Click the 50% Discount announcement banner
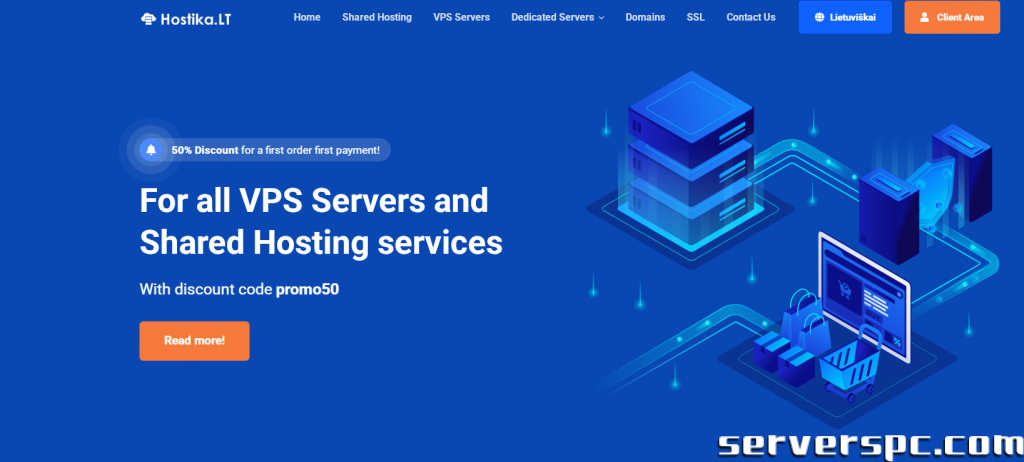 click(x=274, y=150)
